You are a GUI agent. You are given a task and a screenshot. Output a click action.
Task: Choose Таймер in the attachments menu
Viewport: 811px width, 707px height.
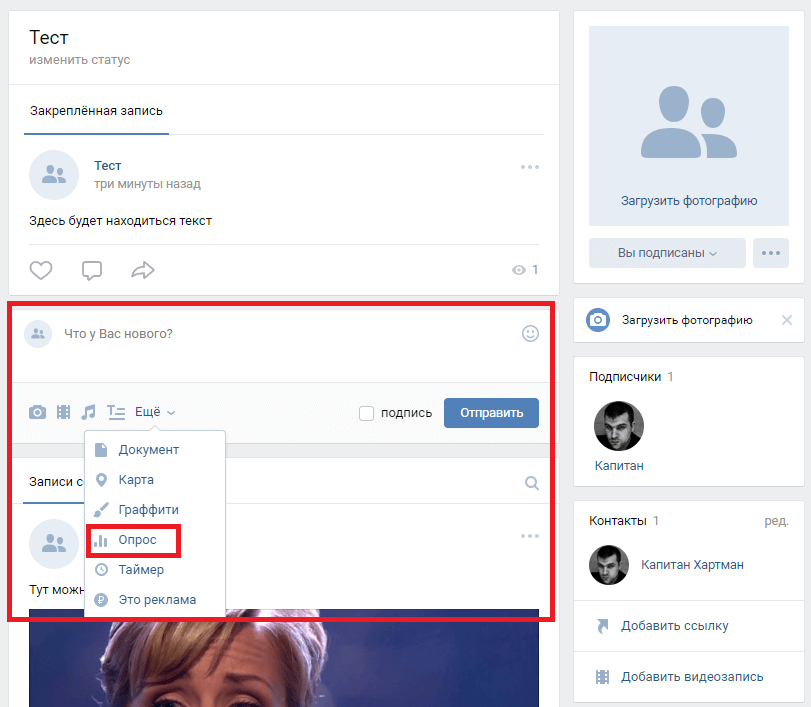(141, 569)
